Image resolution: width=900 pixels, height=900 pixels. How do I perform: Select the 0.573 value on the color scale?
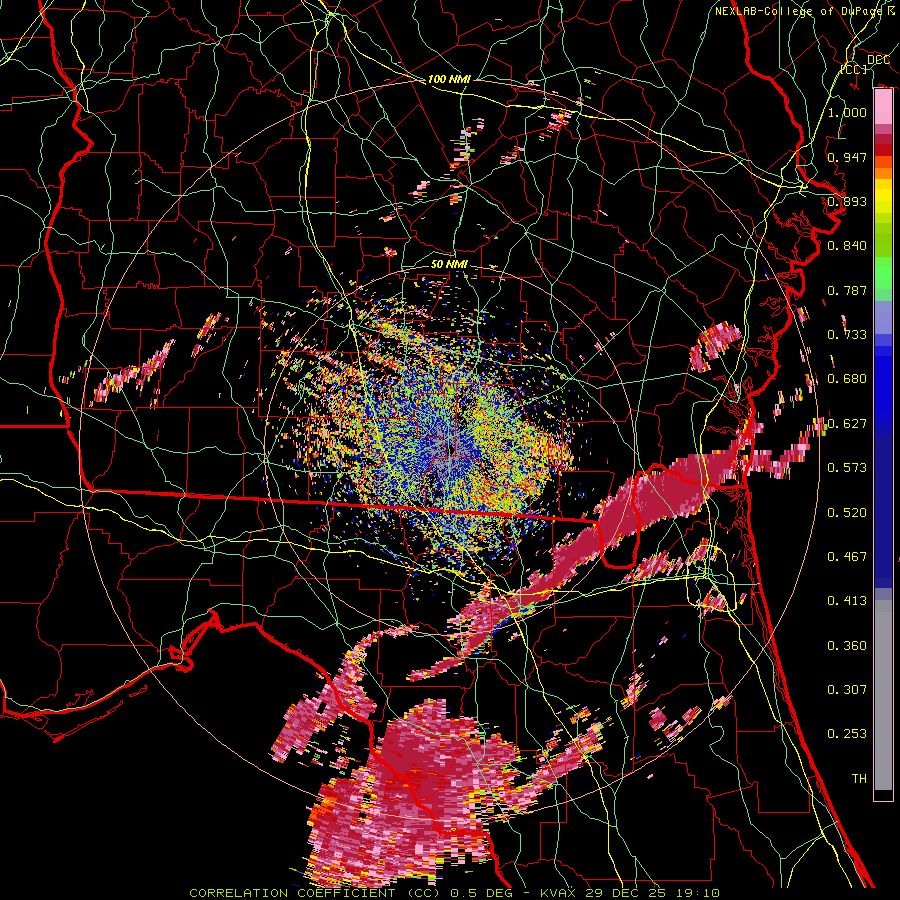tap(847, 468)
